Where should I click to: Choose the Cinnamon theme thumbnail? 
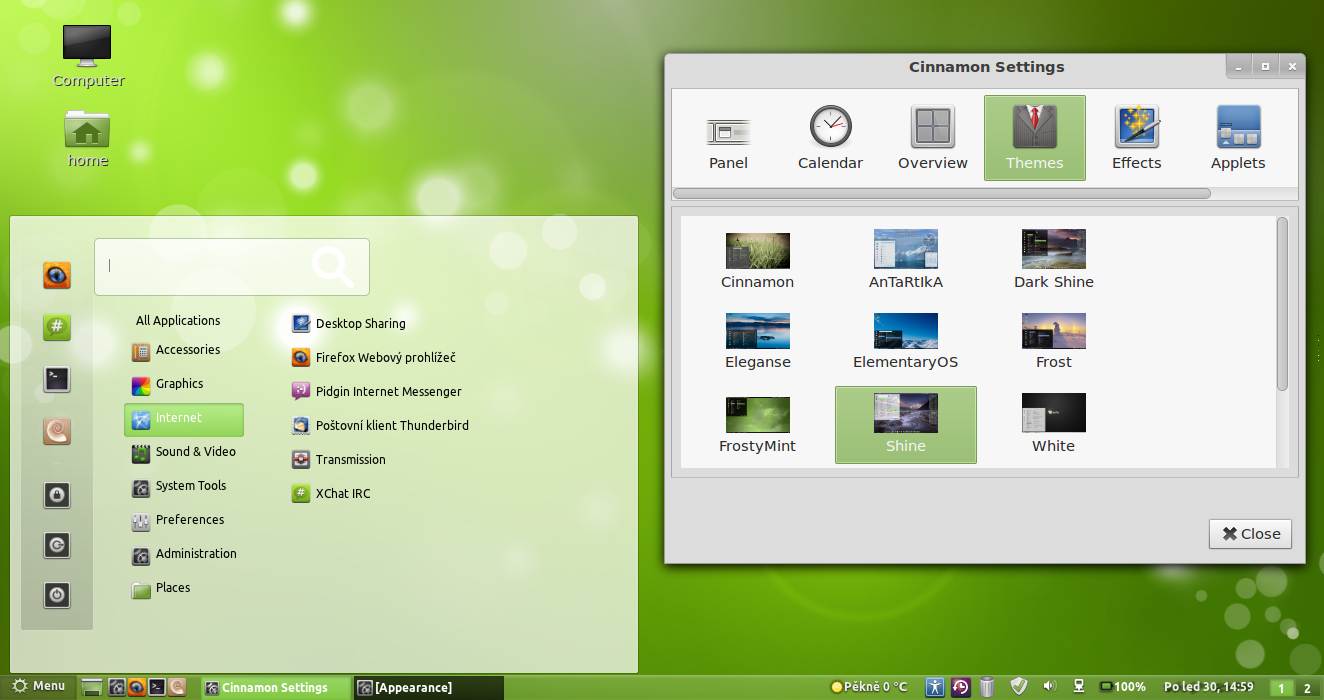pyautogui.click(x=757, y=261)
